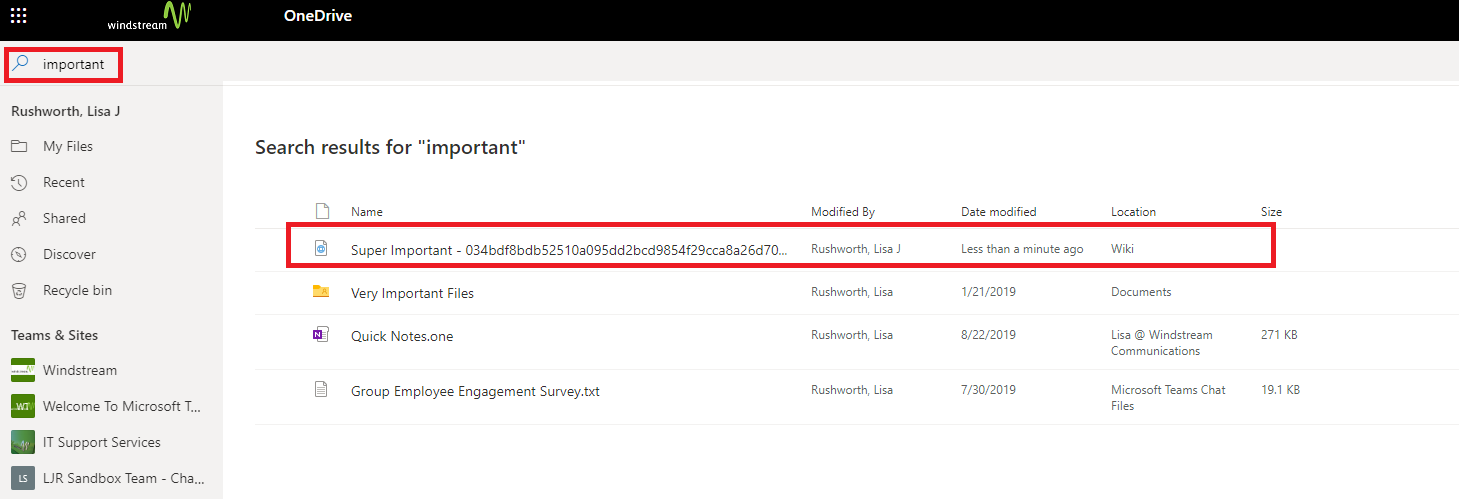This screenshot has width=1459, height=499.
Task: Click the Very Important Files folder icon
Action: click(x=321, y=292)
